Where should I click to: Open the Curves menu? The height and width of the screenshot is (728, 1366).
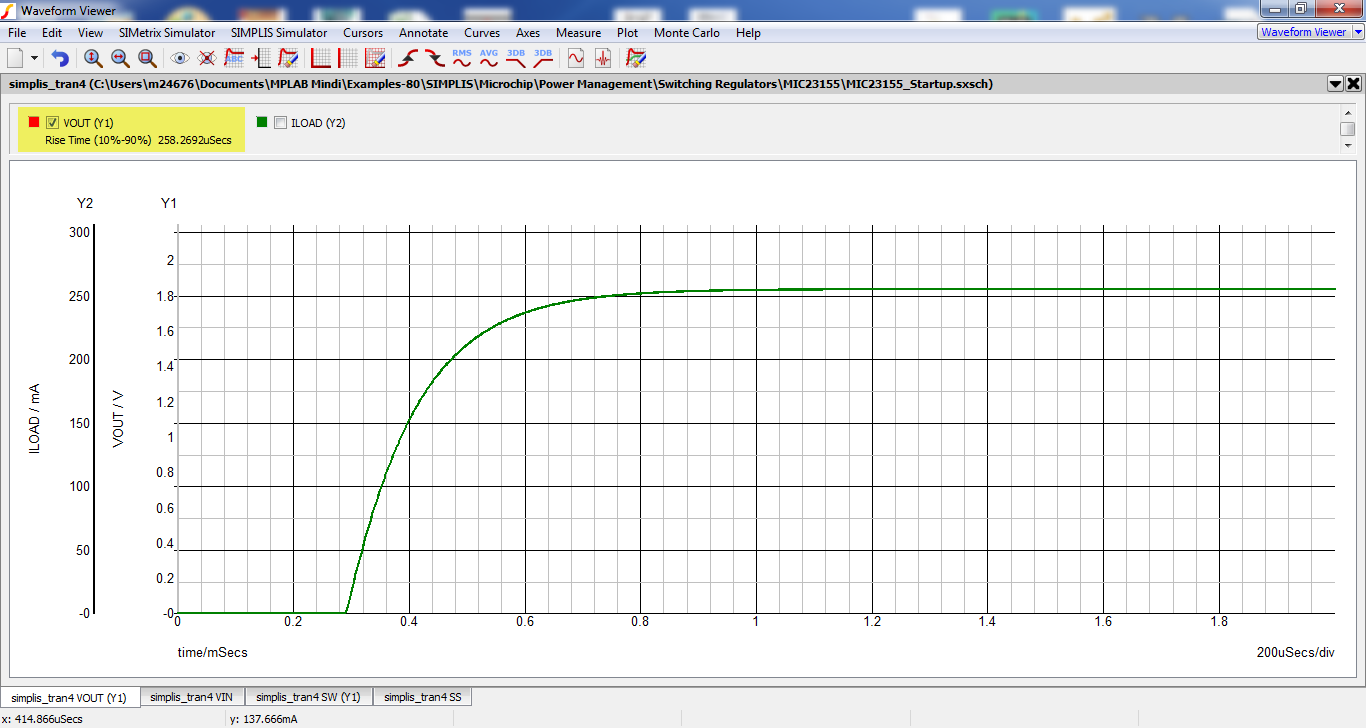(482, 33)
